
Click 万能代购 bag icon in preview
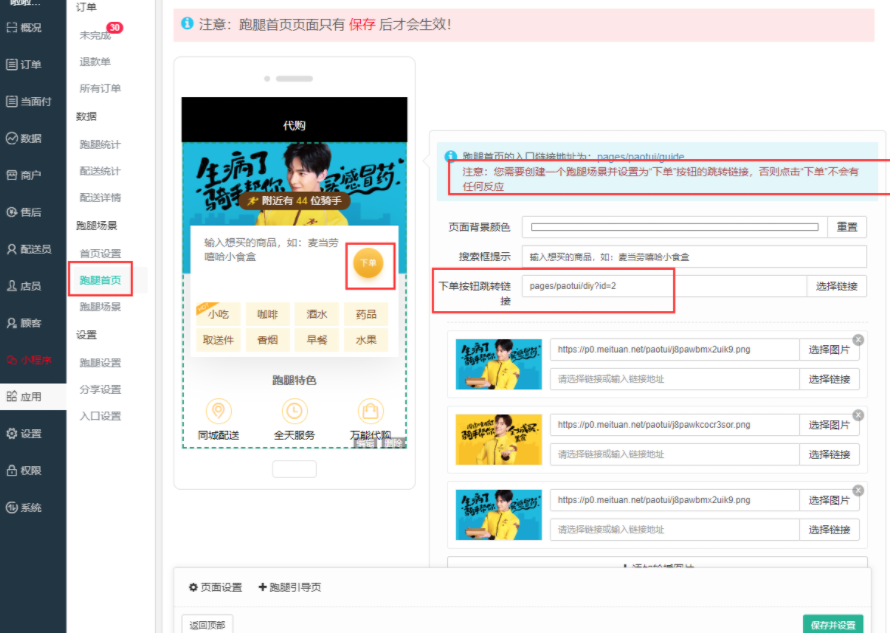[370, 410]
